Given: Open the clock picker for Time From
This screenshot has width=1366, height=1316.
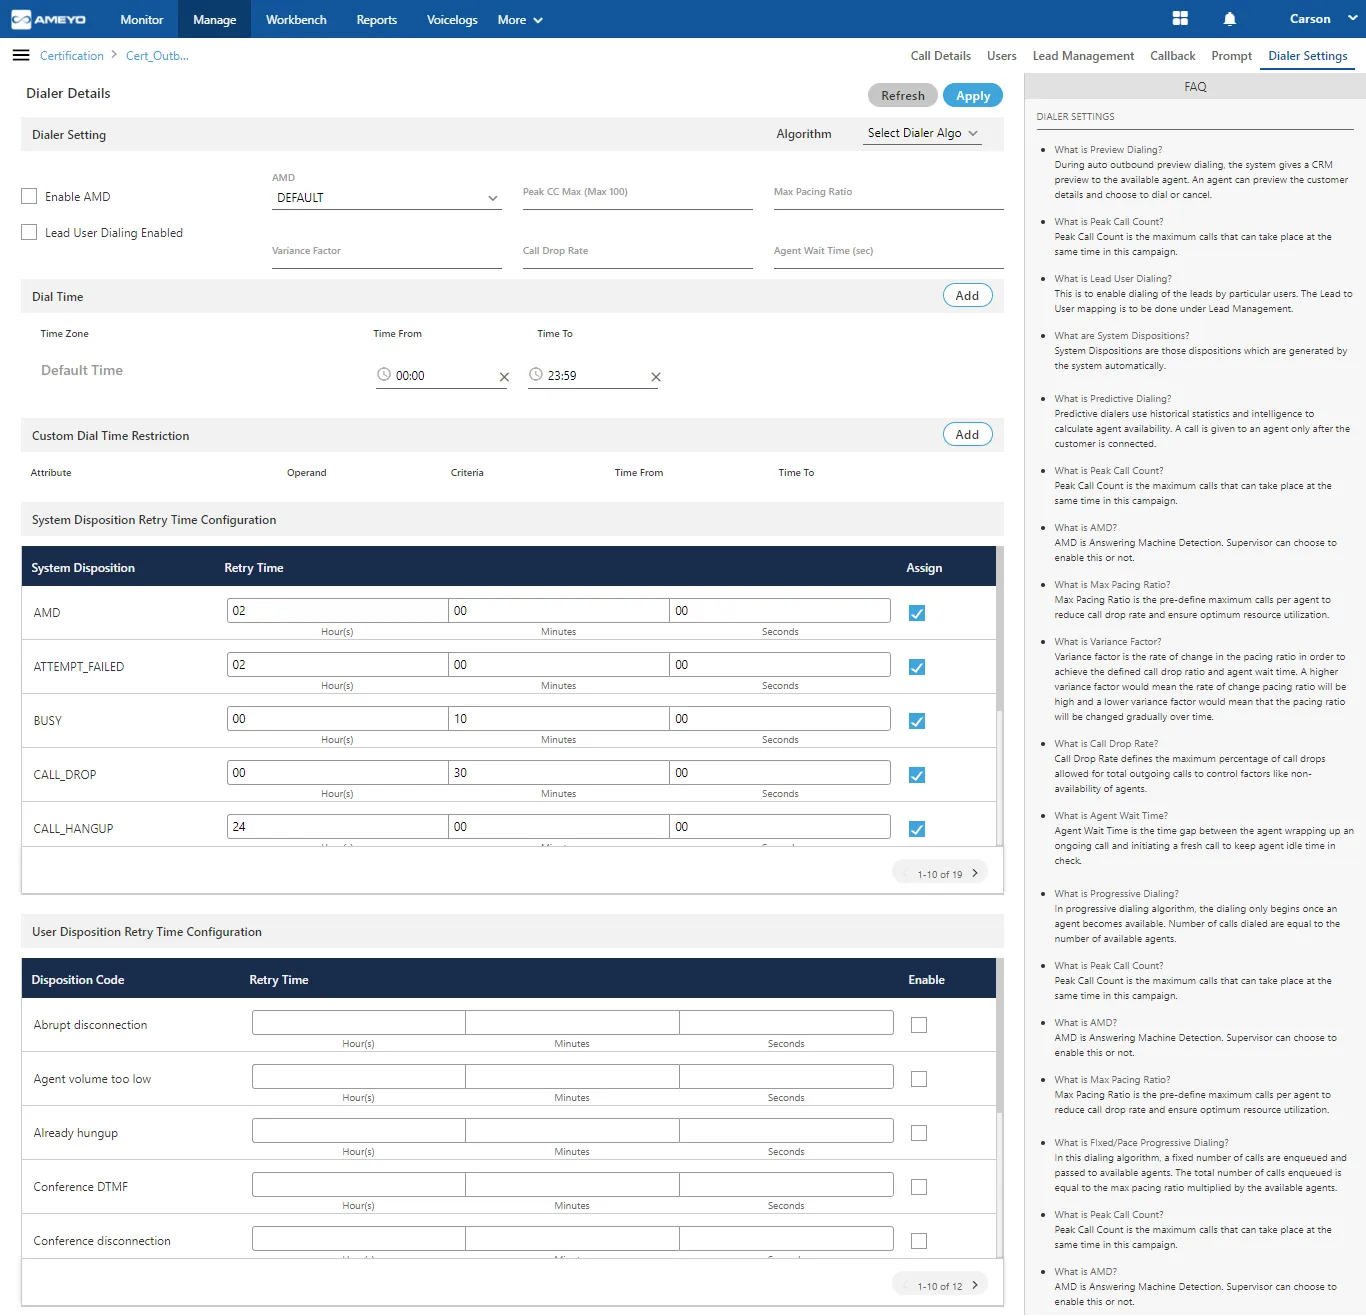Looking at the screenshot, I should tap(384, 375).
